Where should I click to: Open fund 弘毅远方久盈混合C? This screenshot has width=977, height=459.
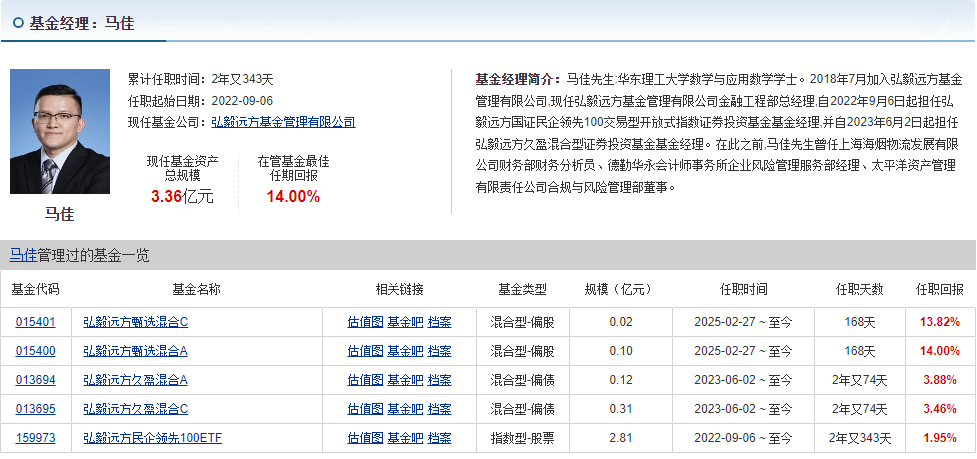[135, 409]
